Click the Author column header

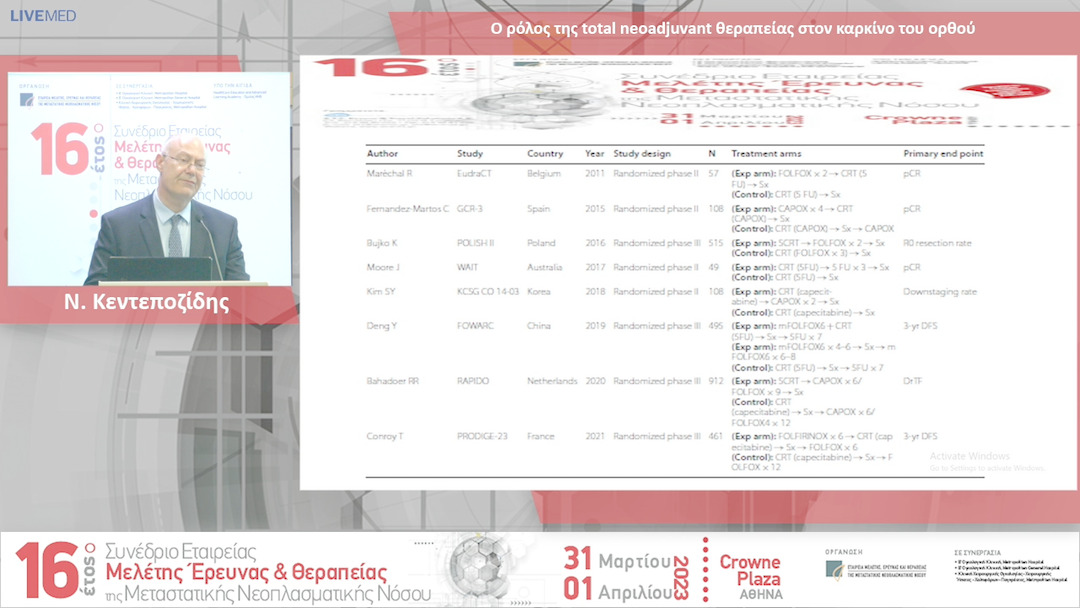382,154
